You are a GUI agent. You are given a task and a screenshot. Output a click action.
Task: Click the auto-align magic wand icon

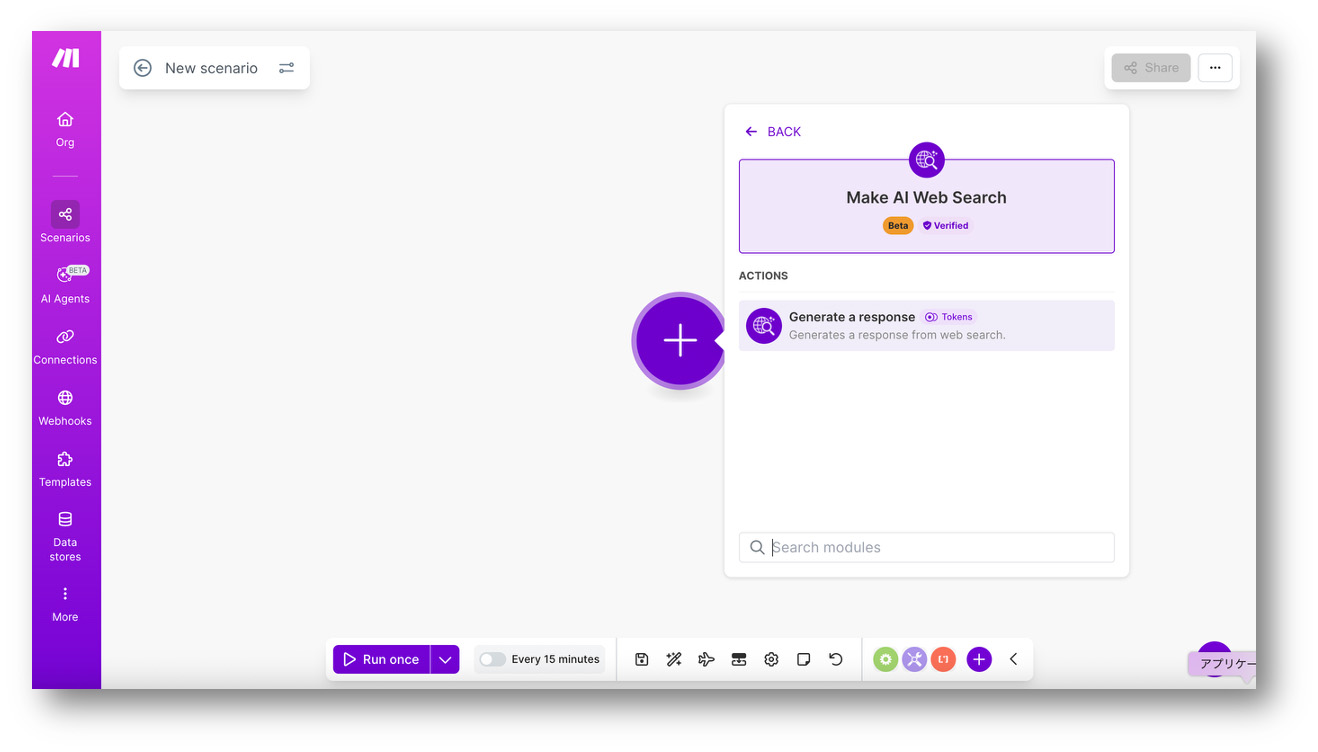click(674, 659)
